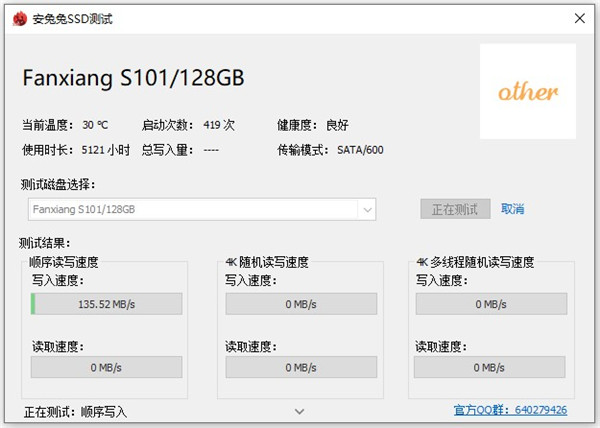
Task: Click 取消 to cancel the test
Action: pos(513,209)
